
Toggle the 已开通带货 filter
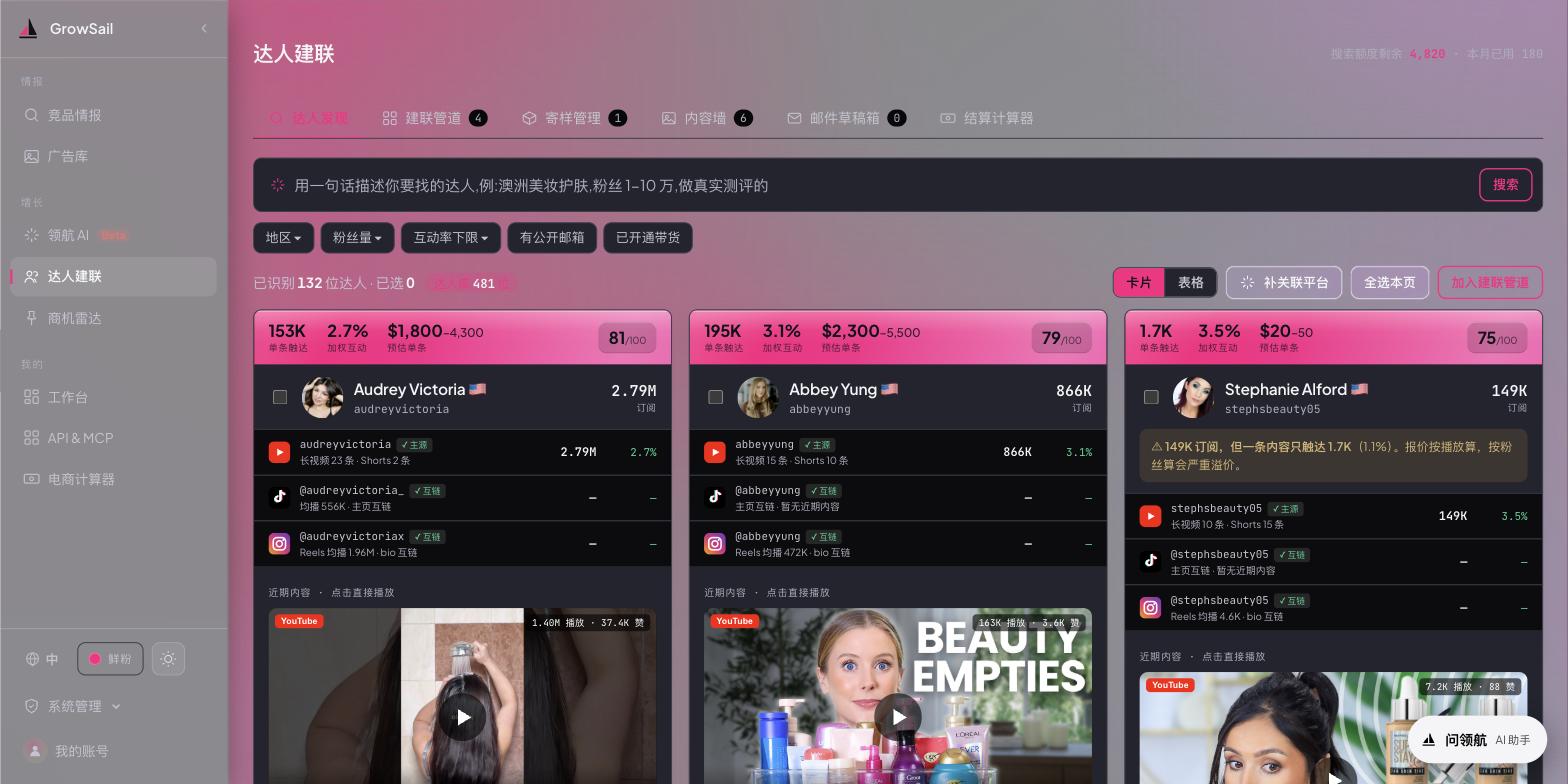coord(648,238)
